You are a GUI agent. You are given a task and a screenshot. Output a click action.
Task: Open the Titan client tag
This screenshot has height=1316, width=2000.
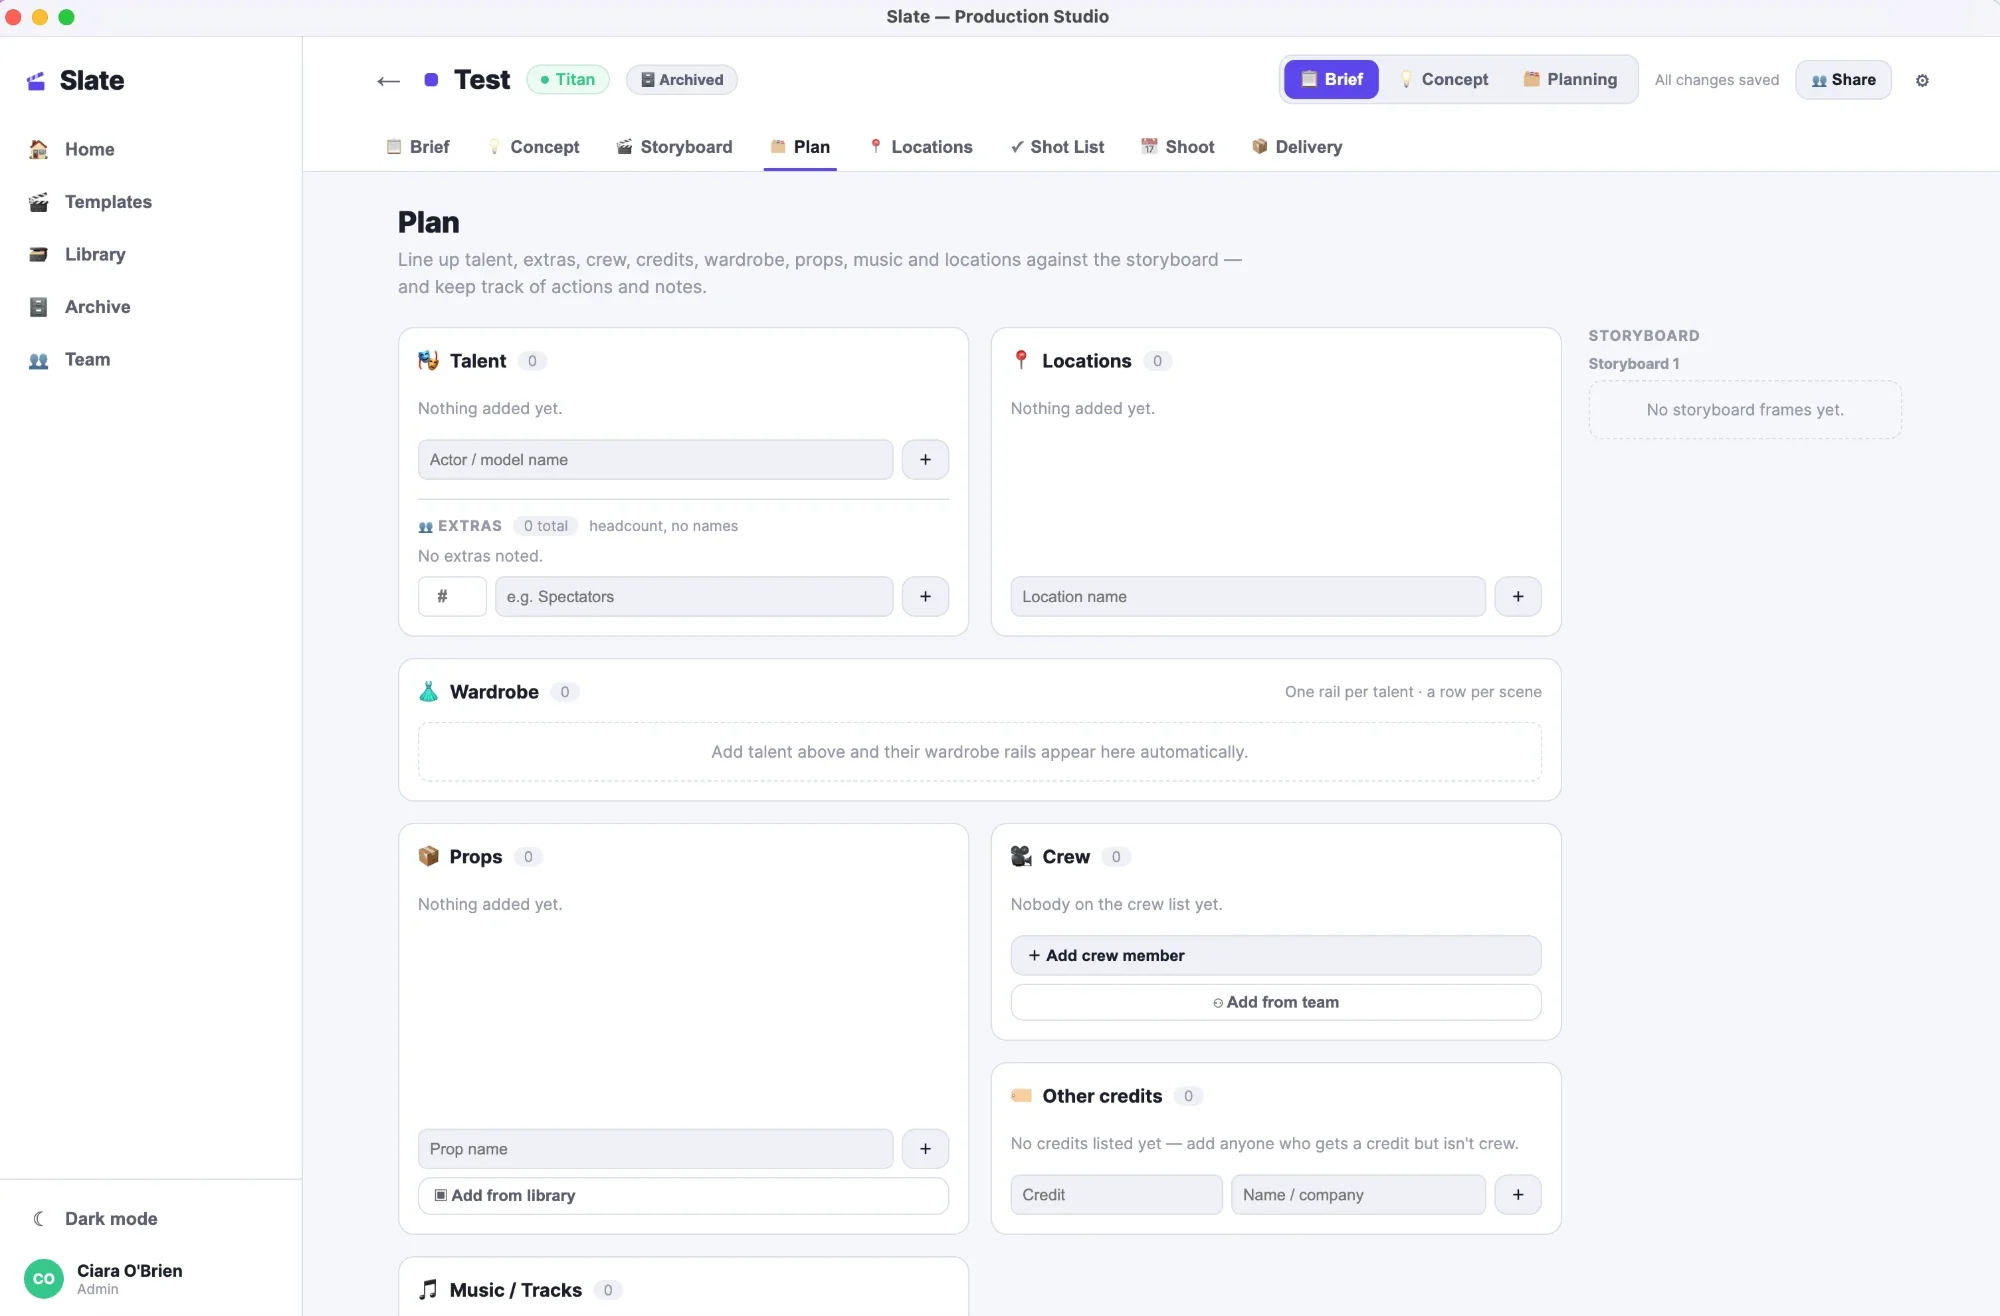(x=568, y=80)
